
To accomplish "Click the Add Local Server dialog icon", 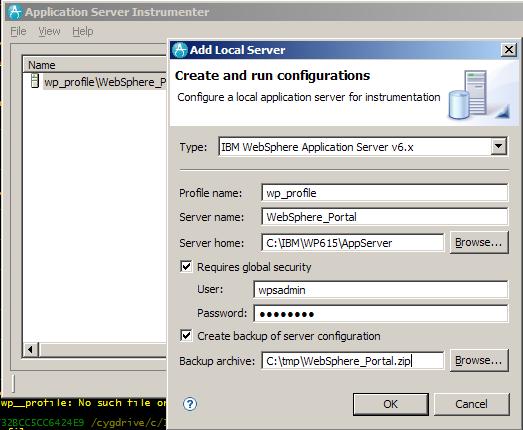I will click(180, 50).
